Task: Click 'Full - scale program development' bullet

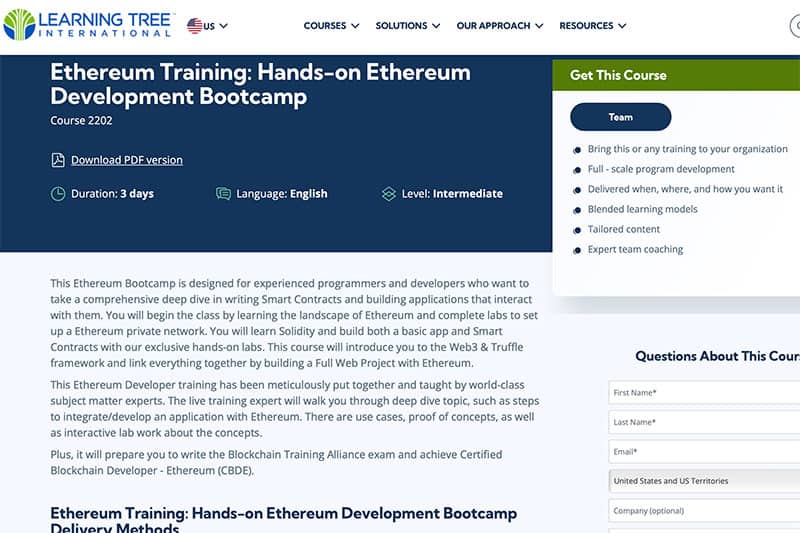Action: click(x=661, y=169)
